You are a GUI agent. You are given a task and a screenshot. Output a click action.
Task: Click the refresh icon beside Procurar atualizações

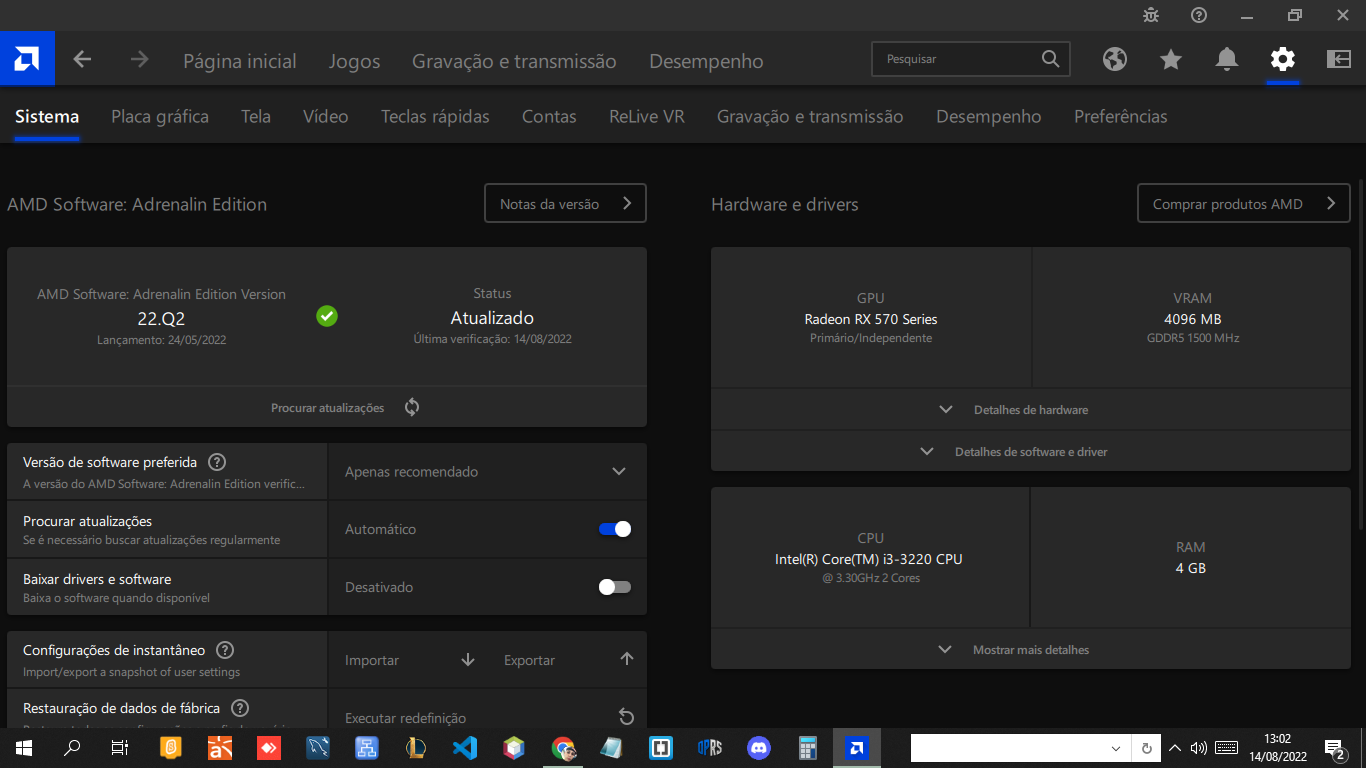point(412,407)
